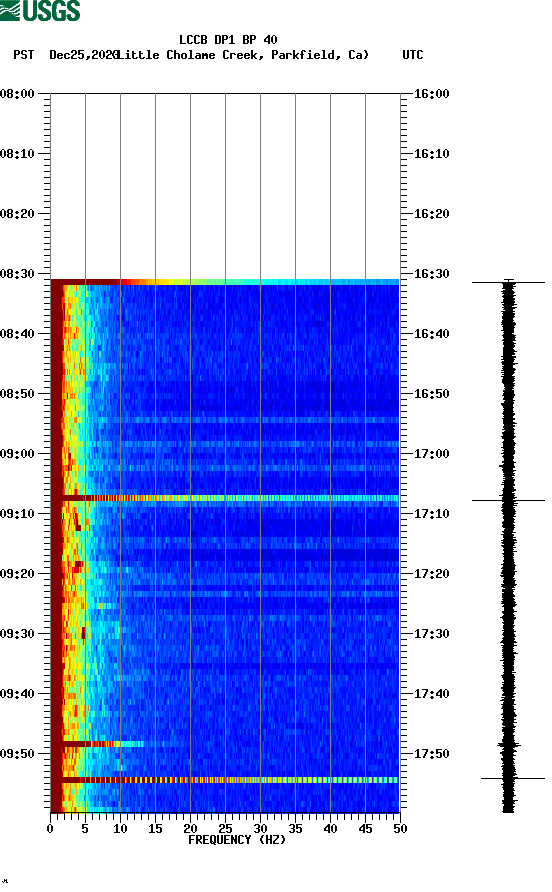Click the '09:30' PST time label
552x892 pixels.
(x=18, y=634)
